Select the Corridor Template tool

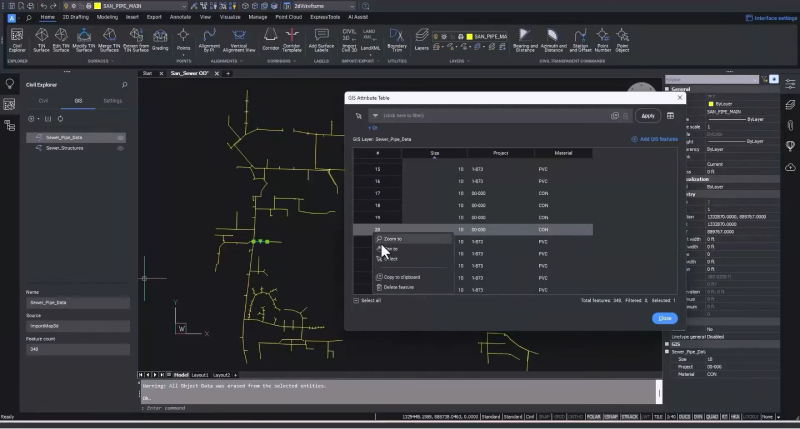pyautogui.click(x=292, y=40)
